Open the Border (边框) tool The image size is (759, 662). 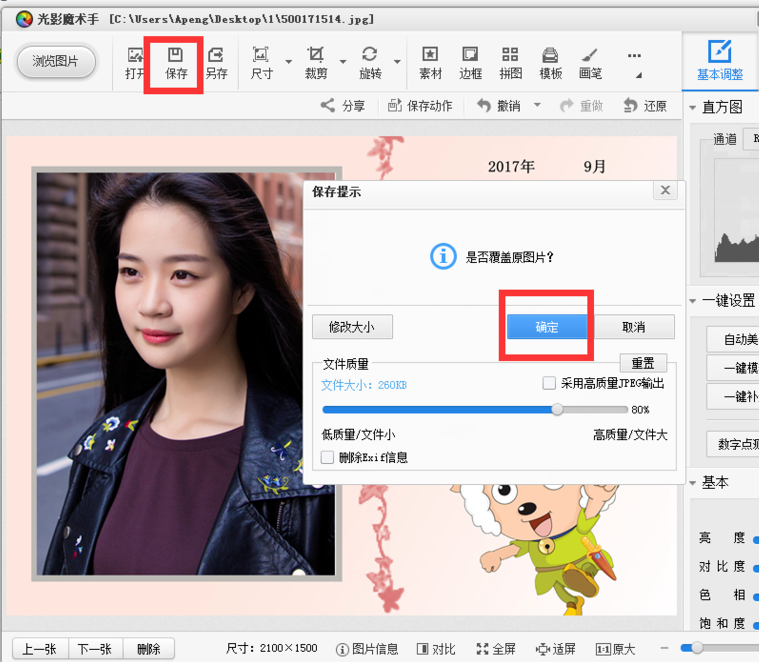click(470, 63)
